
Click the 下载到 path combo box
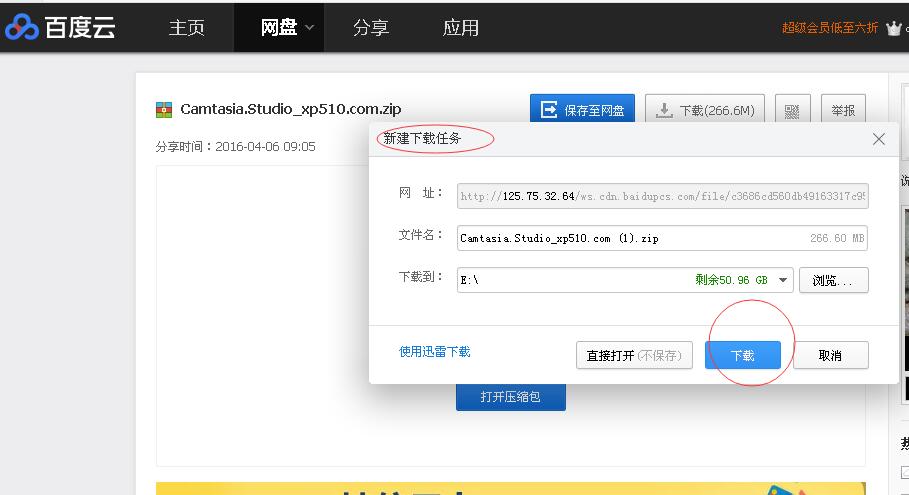(x=625, y=280)
